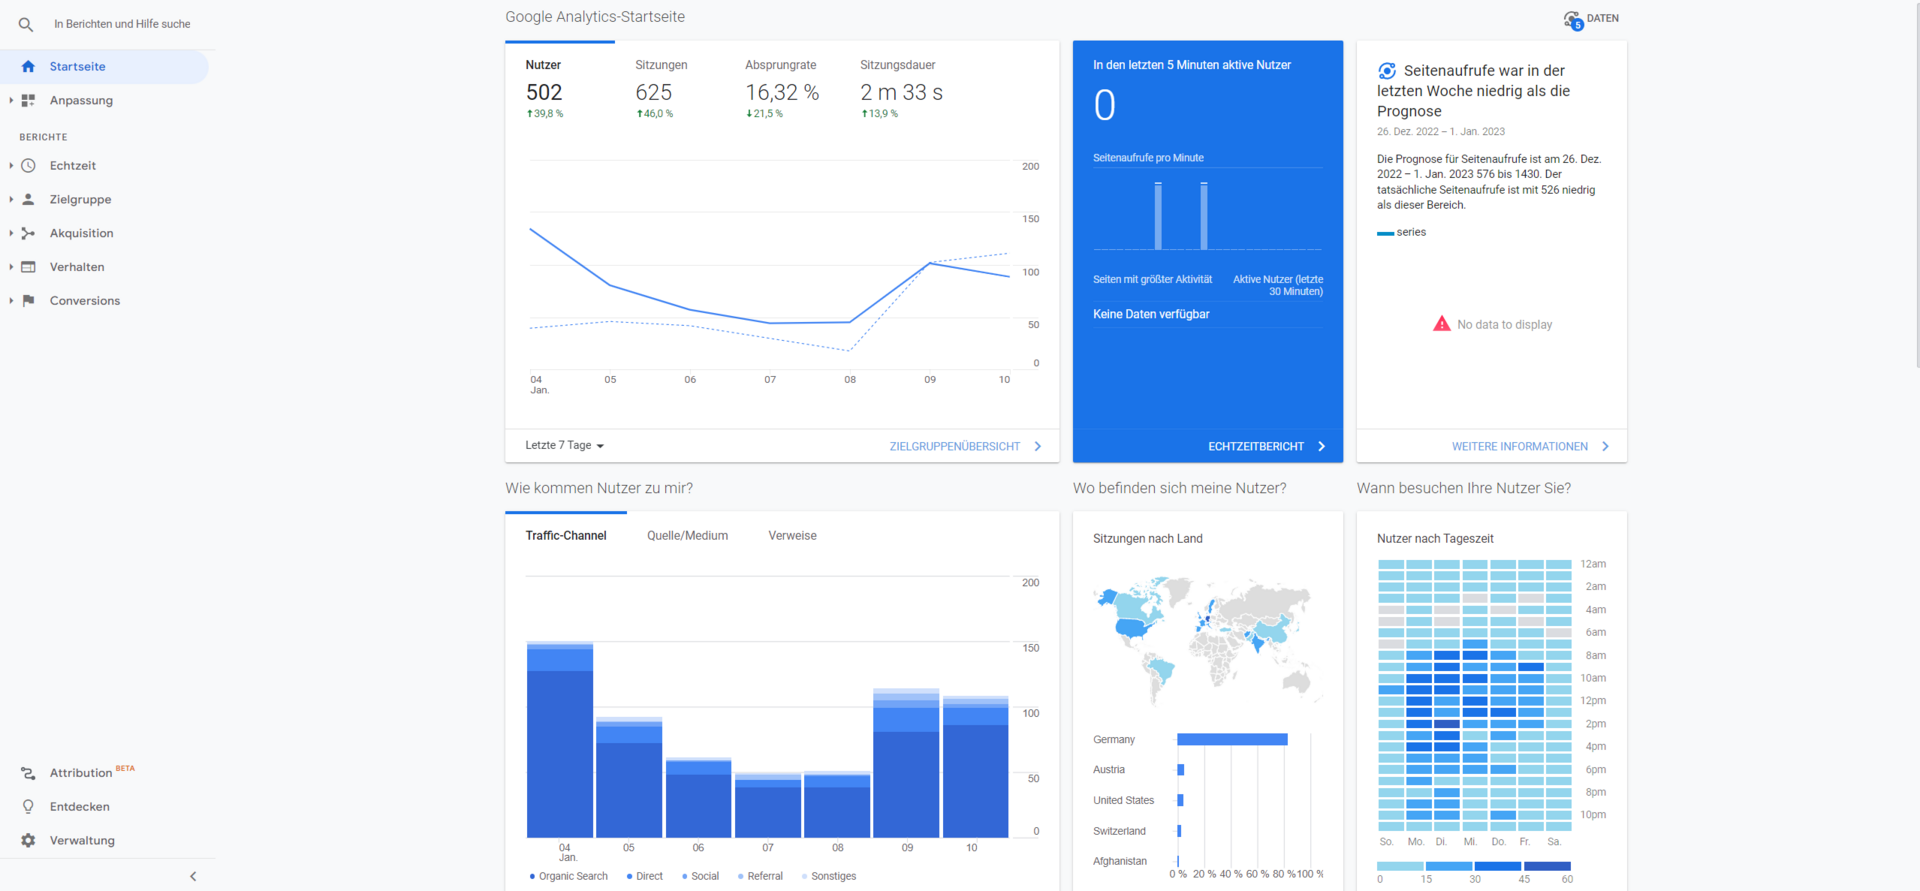Screen dimensions: 1920x891
Task: Click the Entdecken lightbulb icon
Action: click(x=28, y=807)
